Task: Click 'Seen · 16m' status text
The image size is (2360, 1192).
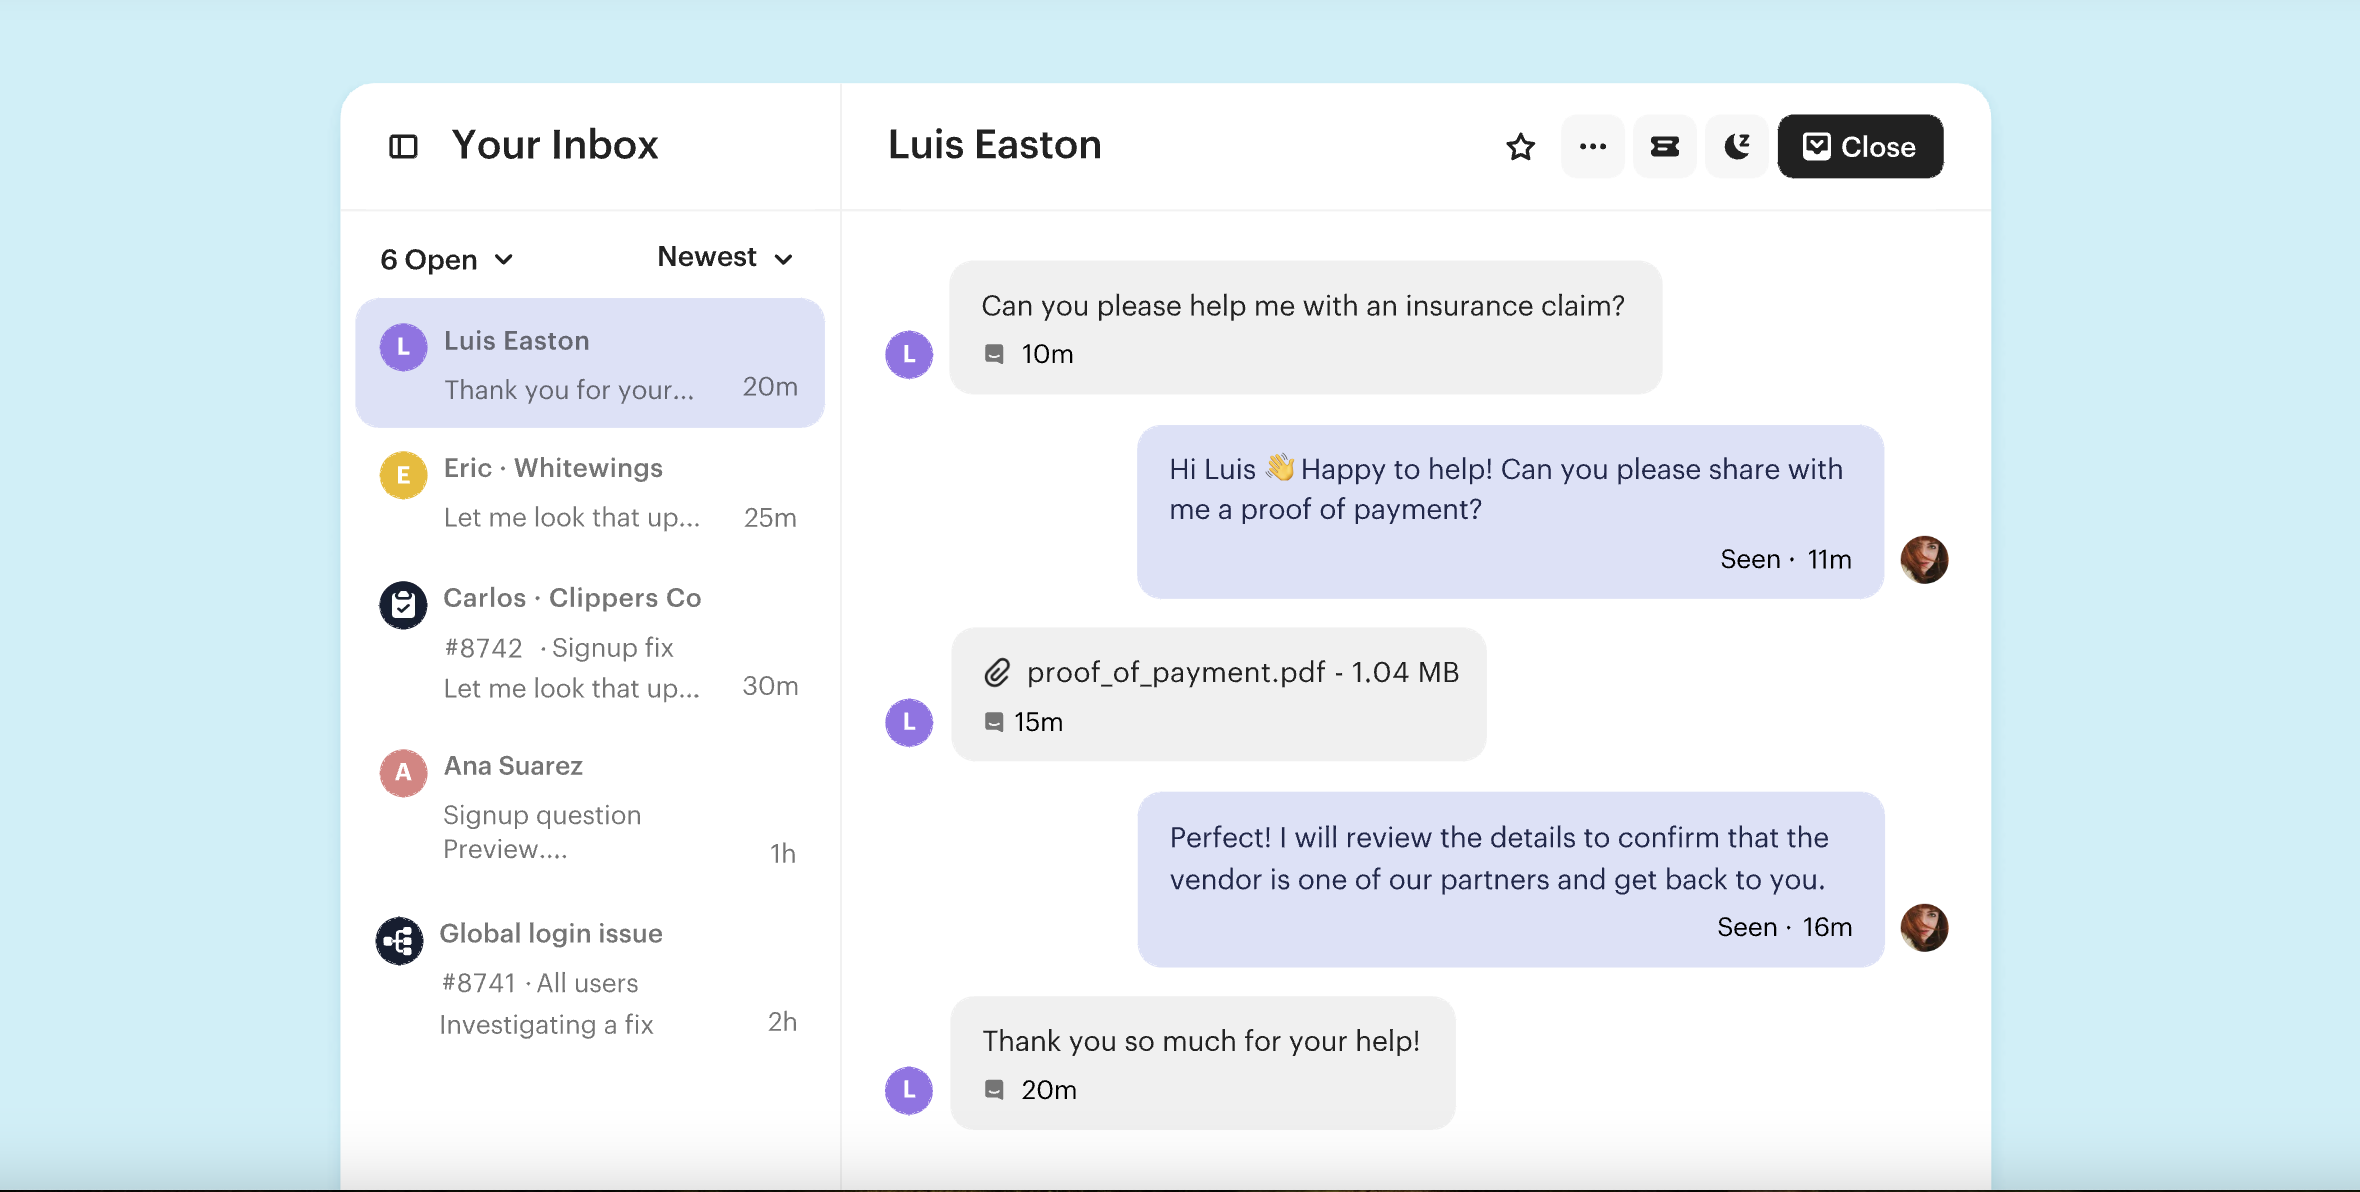Action: [x=1785, y=927]
